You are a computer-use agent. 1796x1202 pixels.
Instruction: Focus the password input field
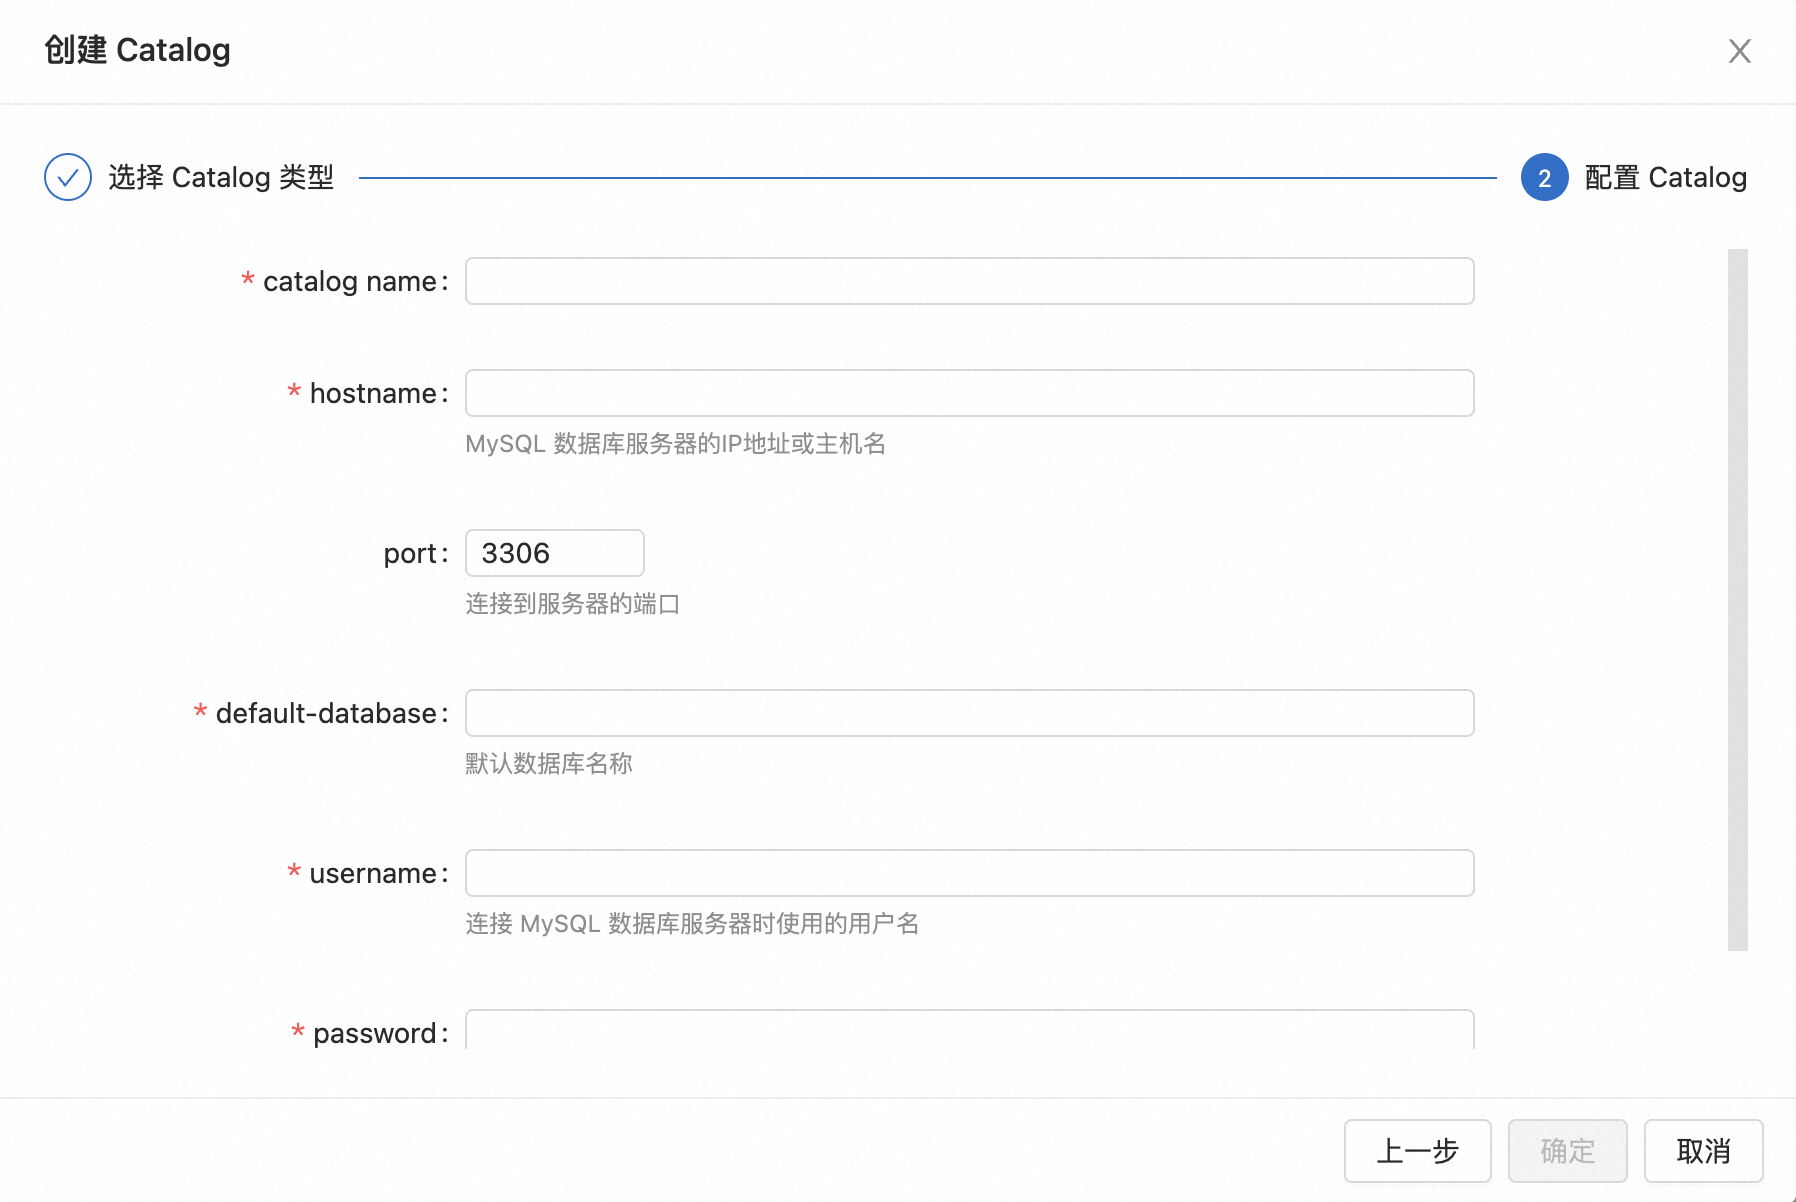pyautogui.click(x=969, y=1030)
